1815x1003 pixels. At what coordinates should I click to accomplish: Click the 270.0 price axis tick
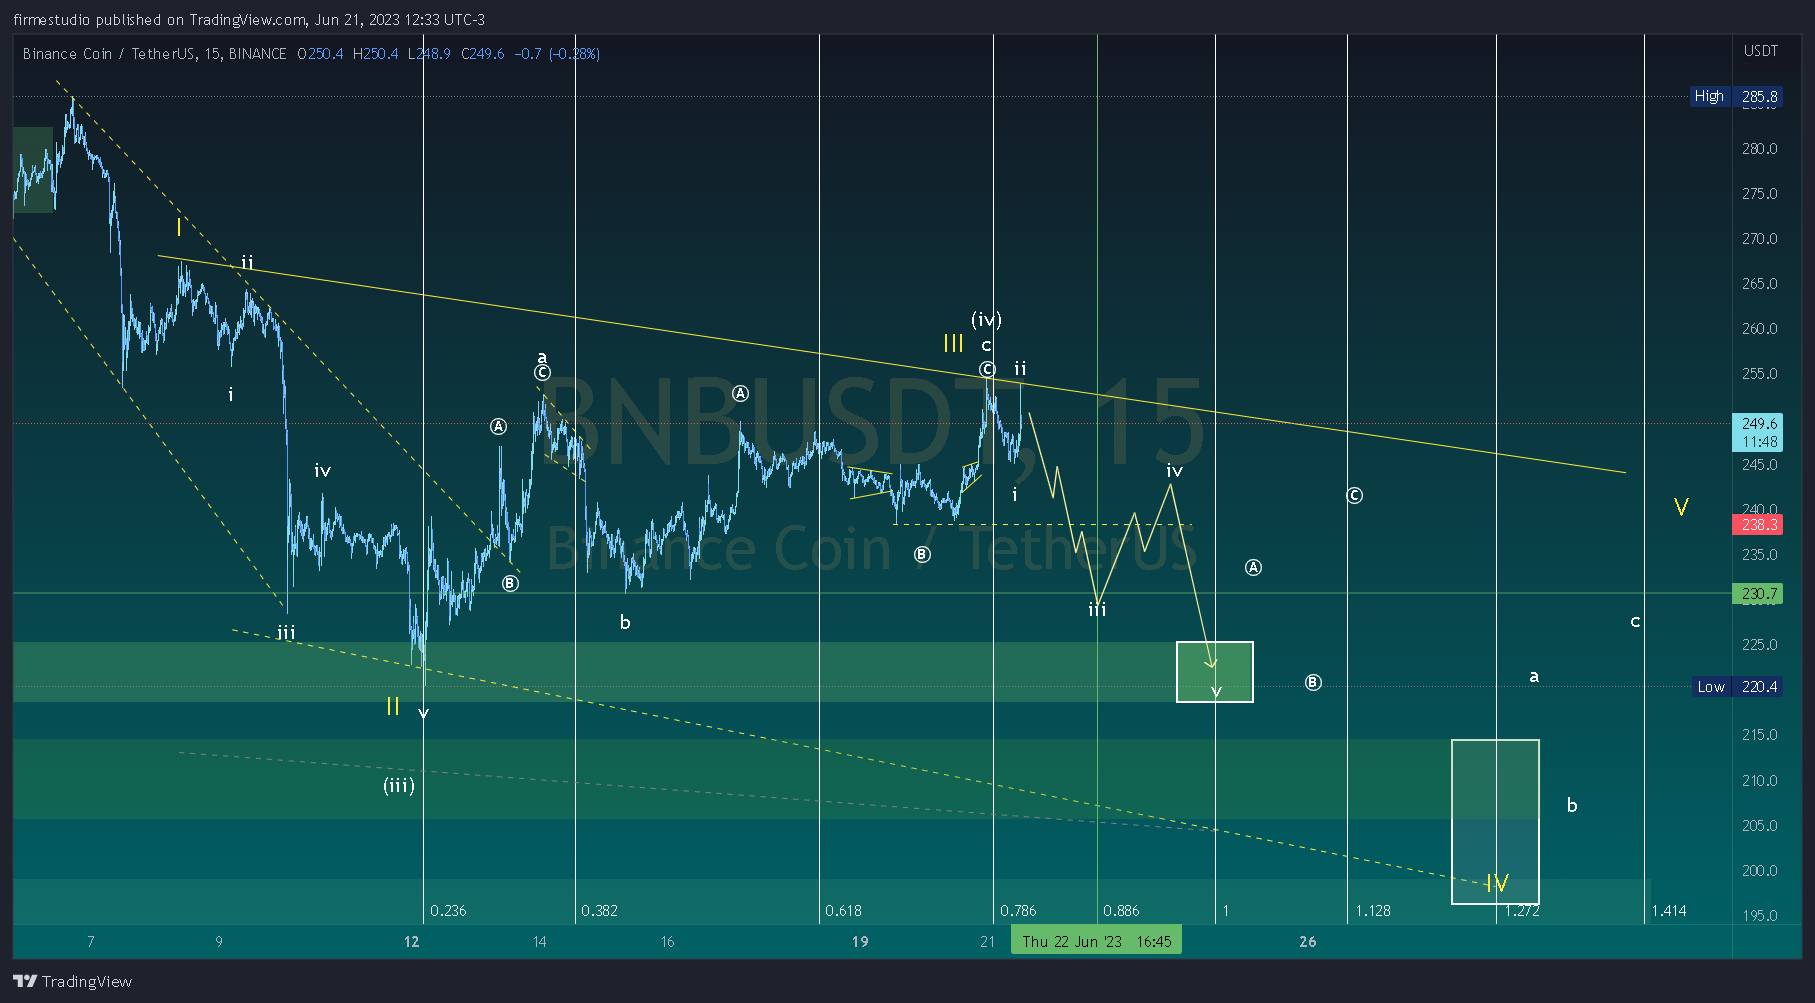click(1760, 239)
